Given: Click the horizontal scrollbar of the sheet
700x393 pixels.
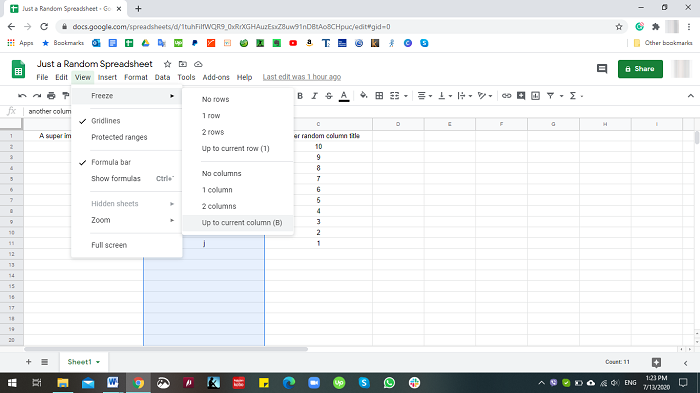Looking at the screenshot, I should point(166,349).
